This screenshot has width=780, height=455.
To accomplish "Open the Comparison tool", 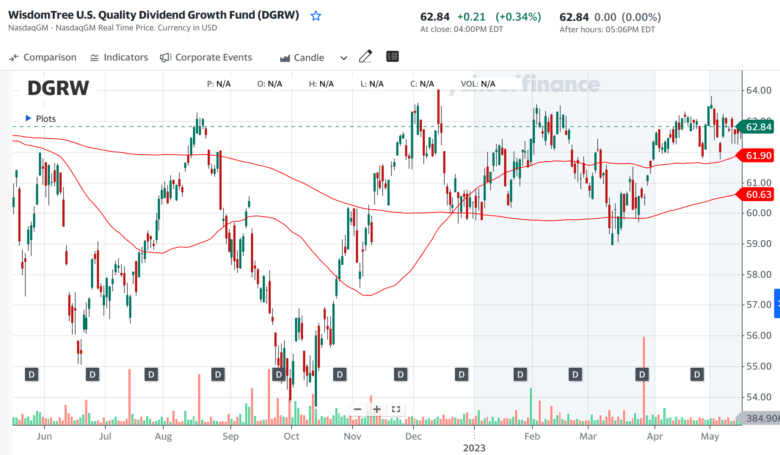I will [x=43, y=57].
